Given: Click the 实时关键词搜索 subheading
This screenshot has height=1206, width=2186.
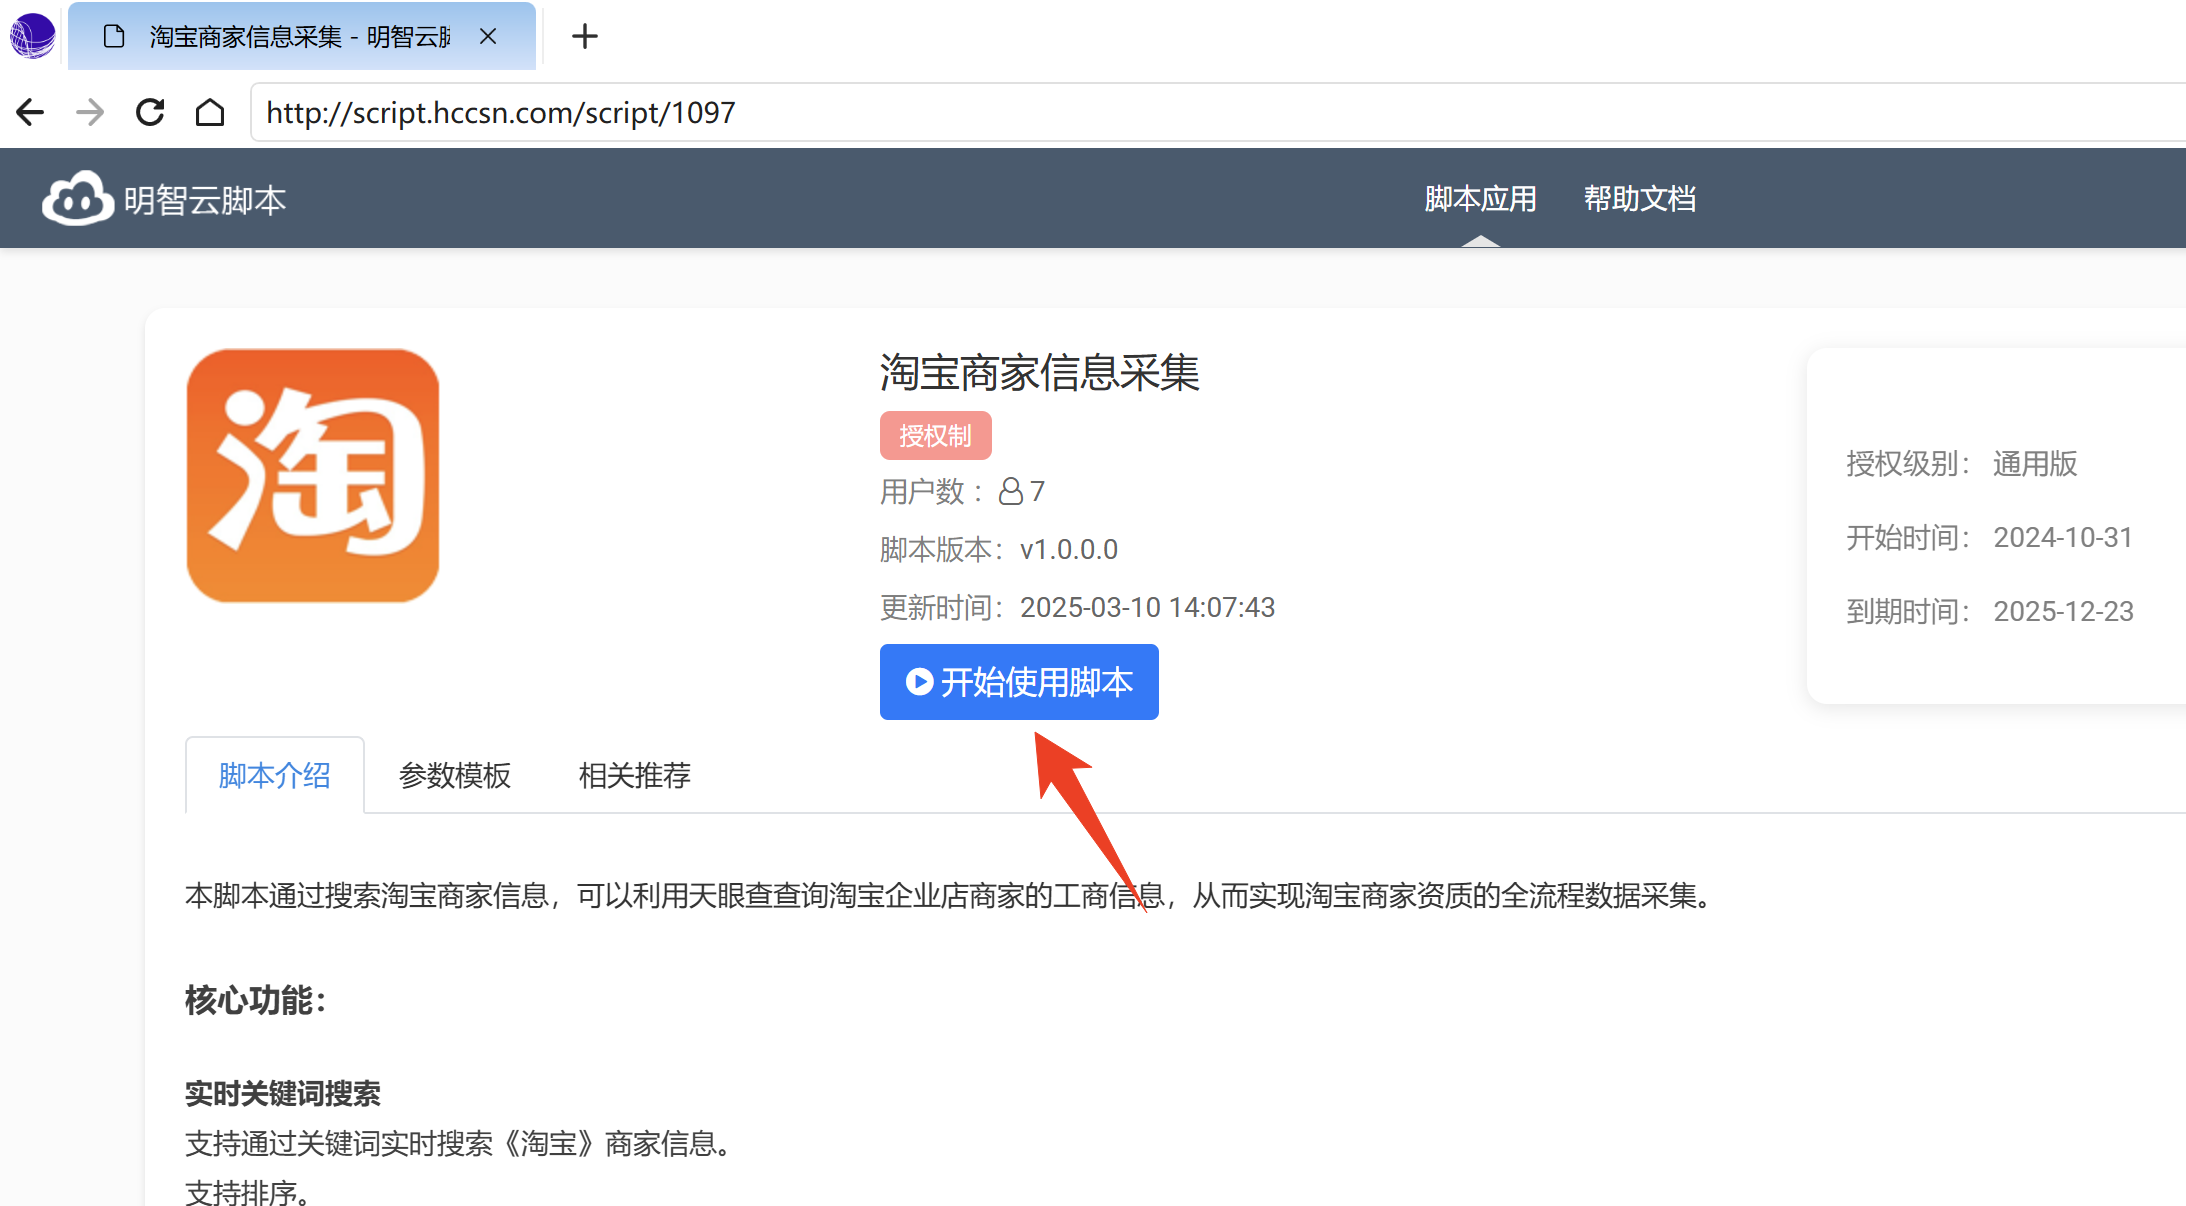Looking at the screenshot, I should tap(283, 1093).
